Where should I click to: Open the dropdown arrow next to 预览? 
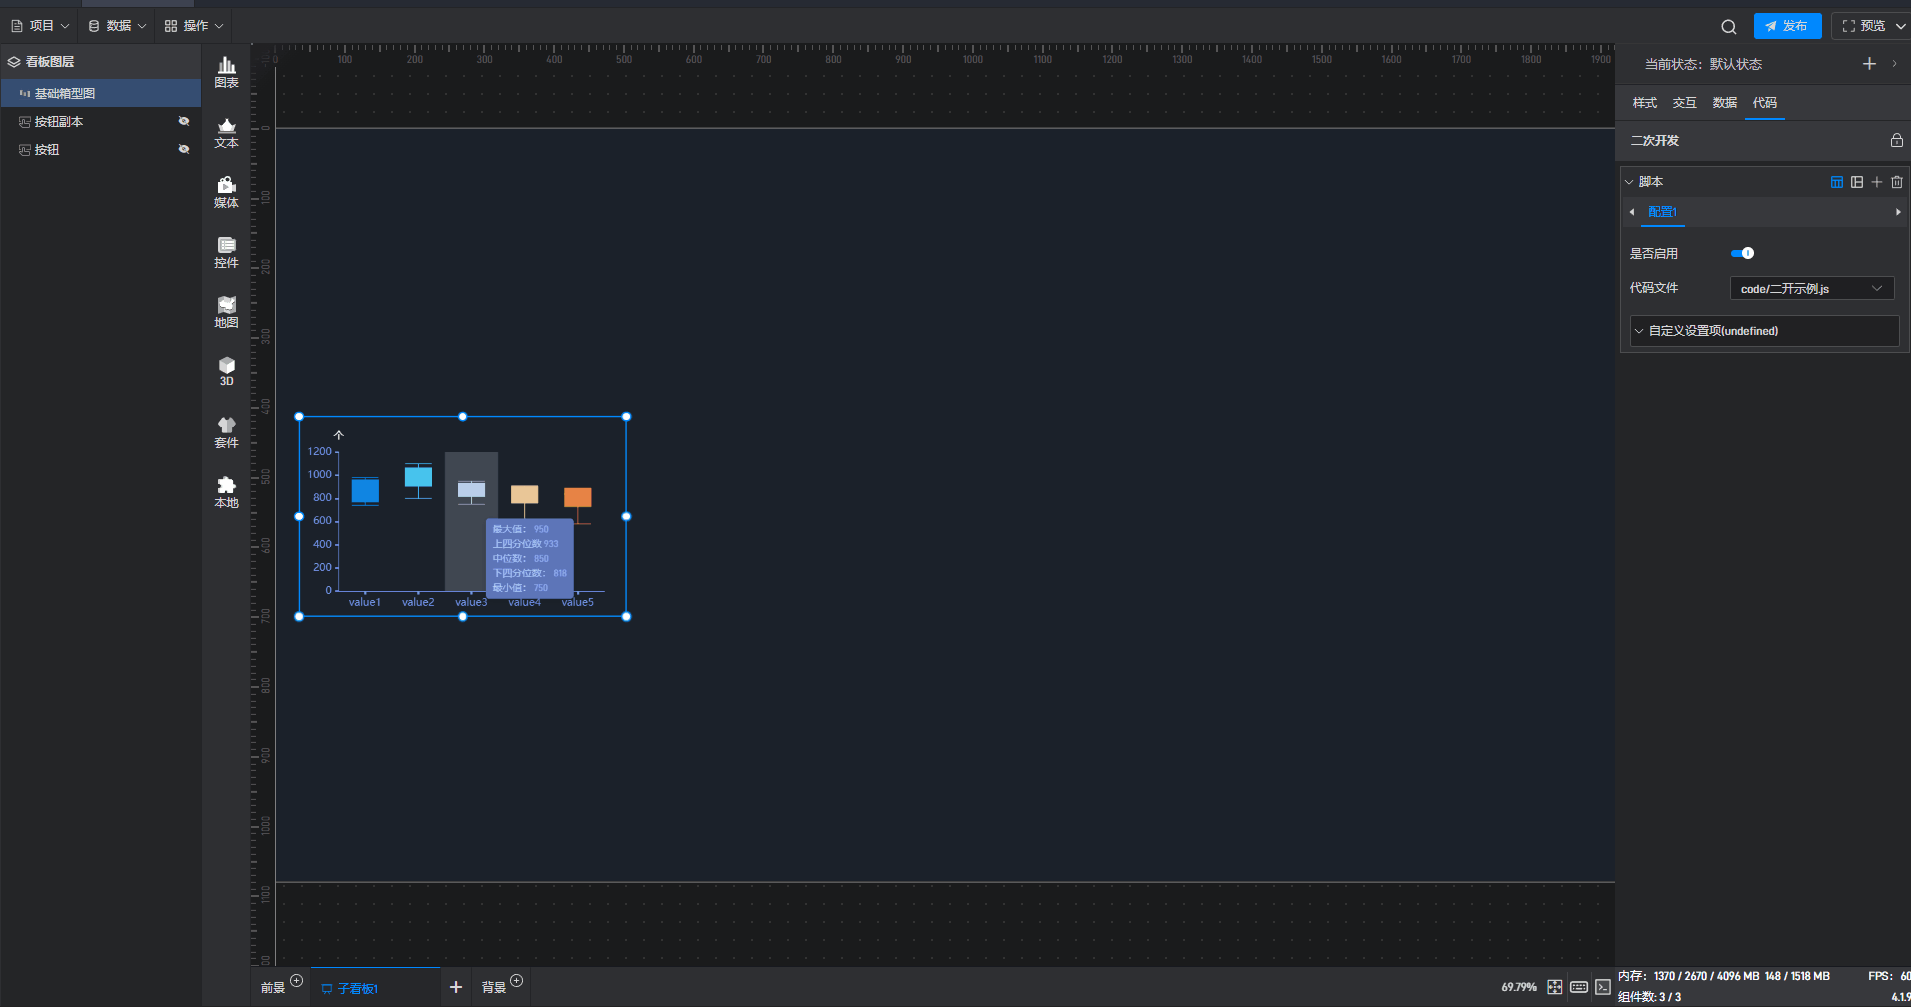(x=1900, y=26)
